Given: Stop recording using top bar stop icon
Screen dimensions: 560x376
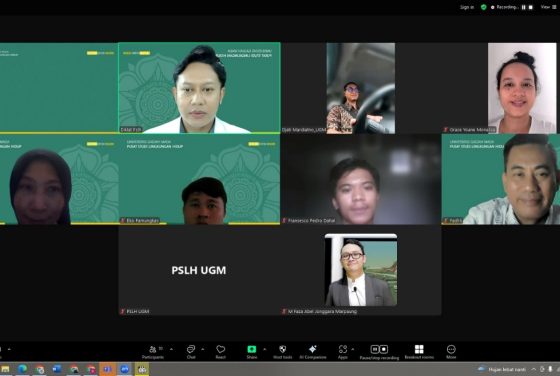Looking at the screenshot, I should [x=531, y=7].
